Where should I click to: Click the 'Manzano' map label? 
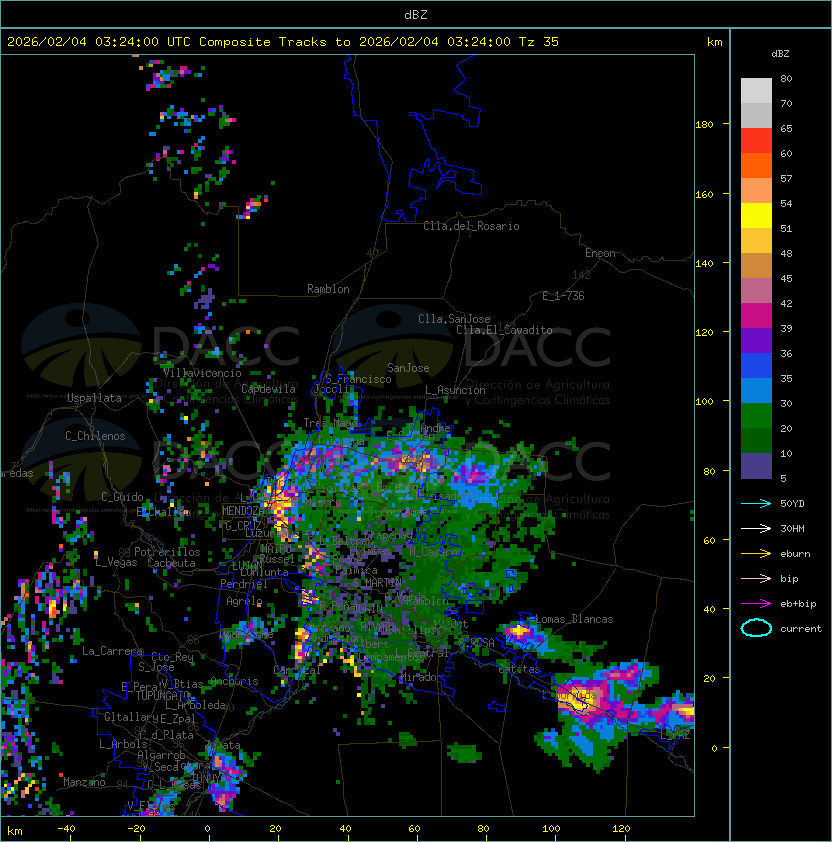point(84,782)
